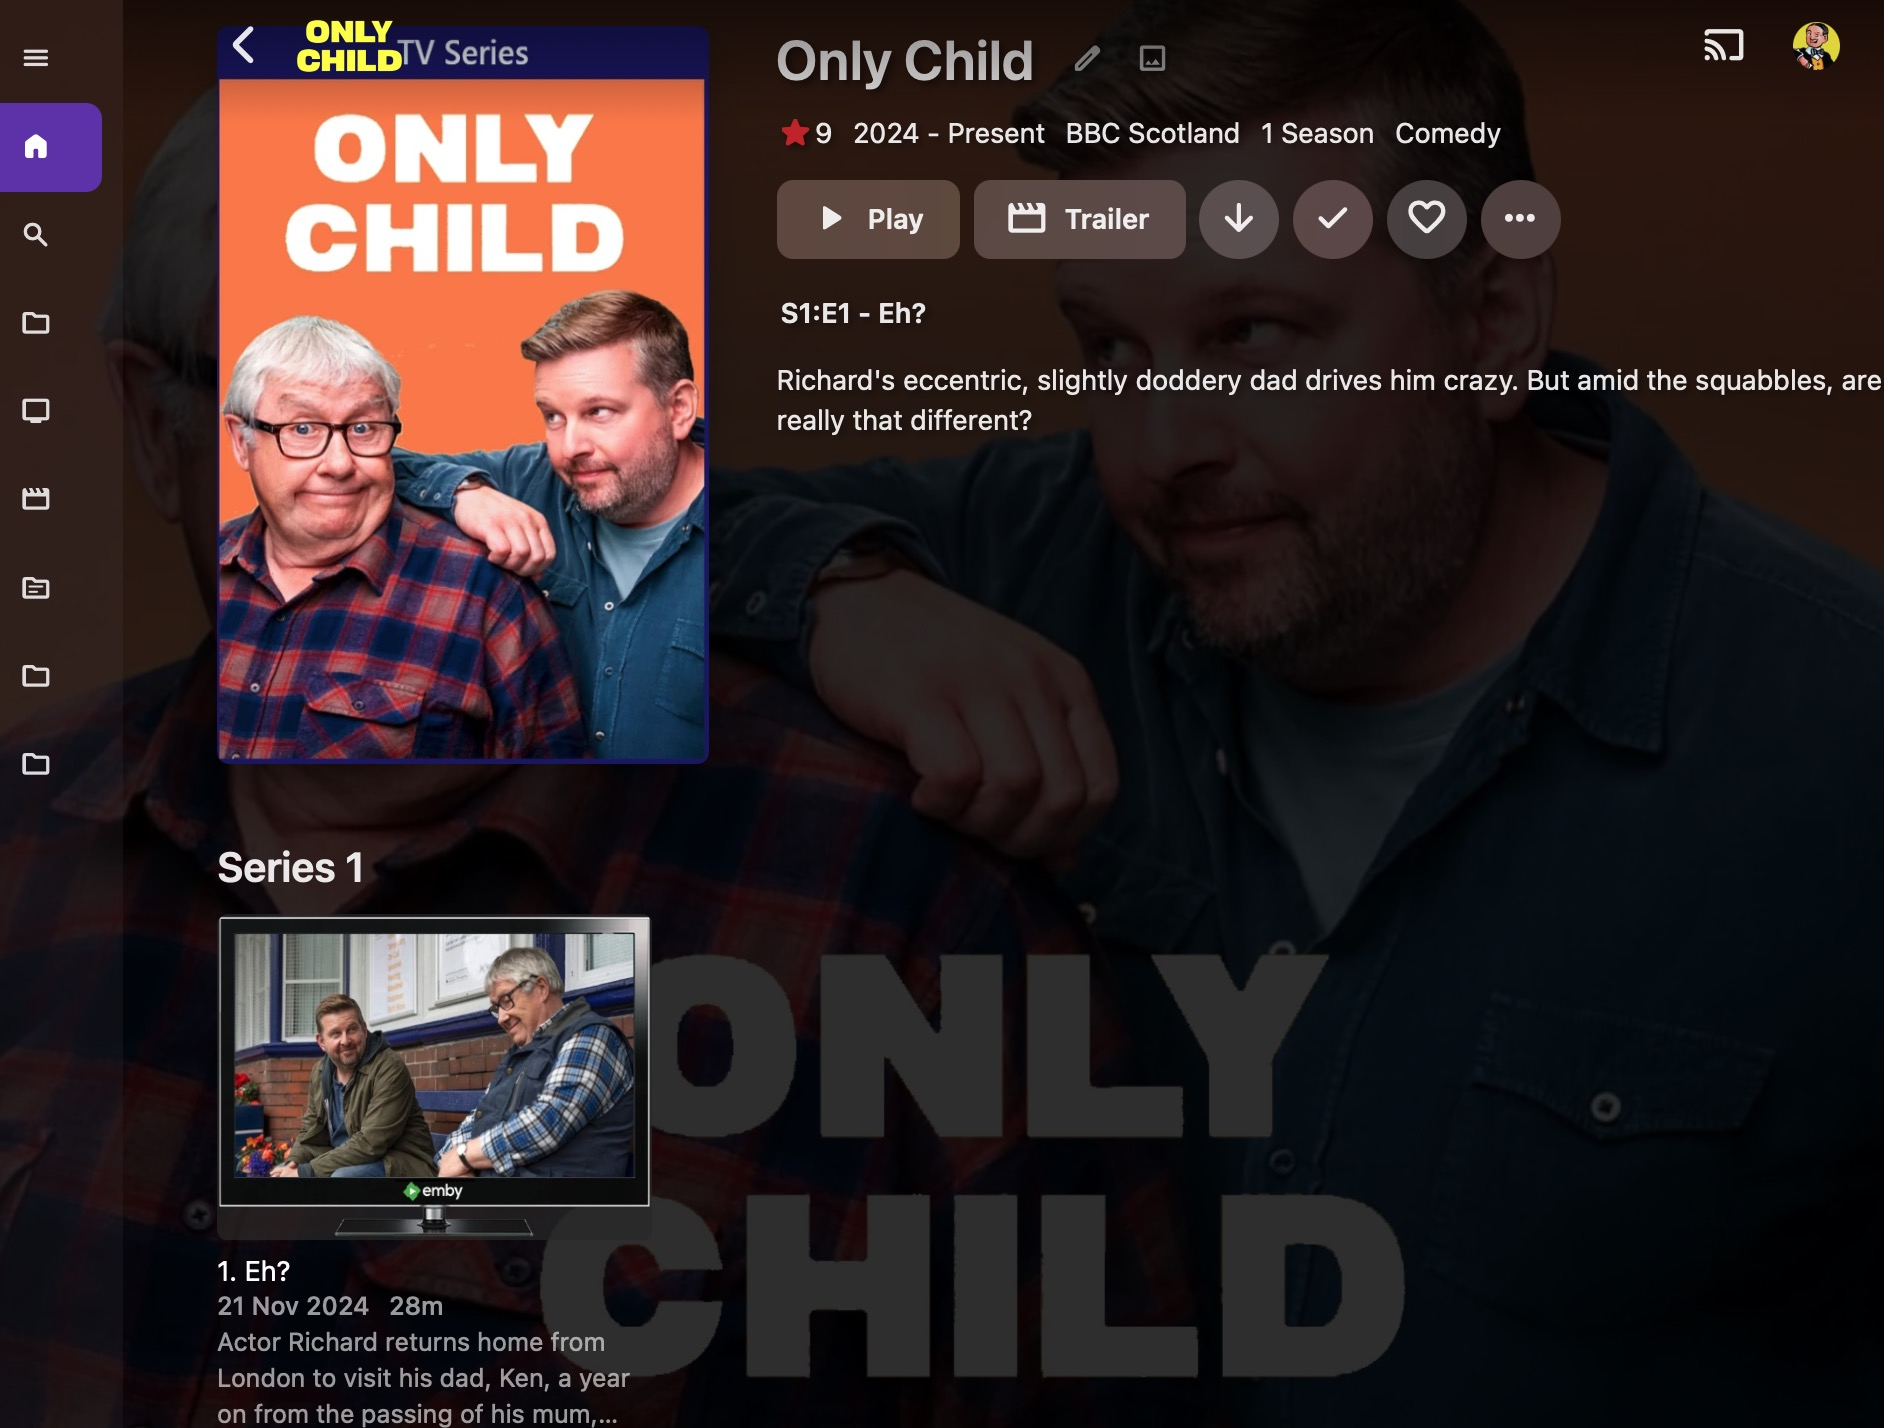The width and height of the screenshot is (1884, 1428).
Task: Open the movies clapperboard sidebar icon
Action: (x=36, y=499)
